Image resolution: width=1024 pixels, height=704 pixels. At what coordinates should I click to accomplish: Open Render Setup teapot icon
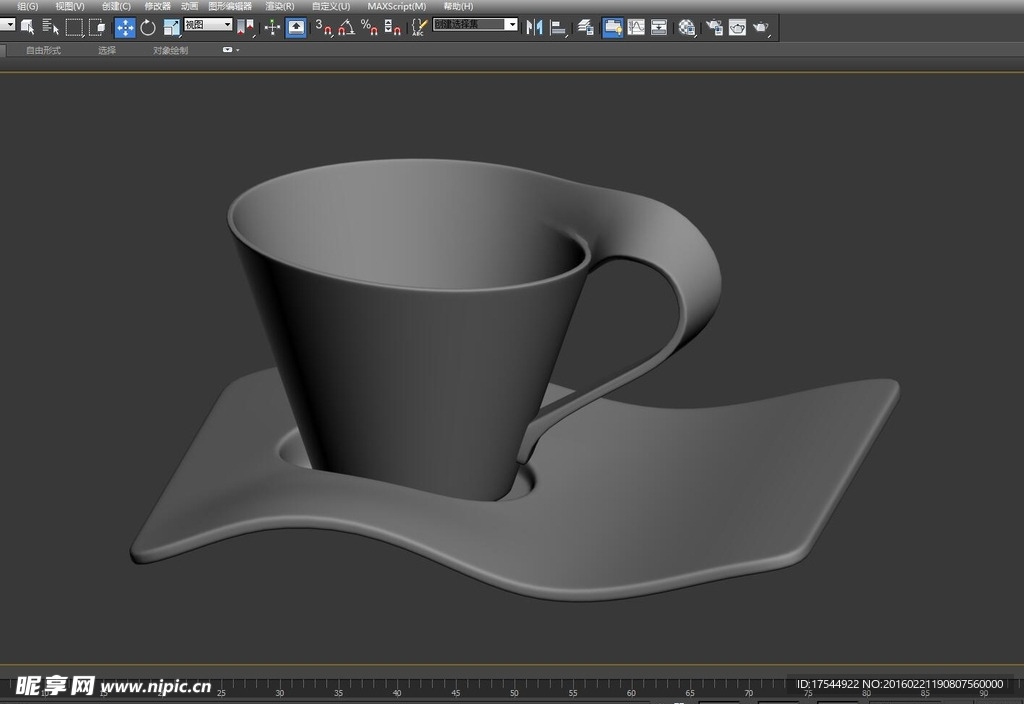coord(714,27)
